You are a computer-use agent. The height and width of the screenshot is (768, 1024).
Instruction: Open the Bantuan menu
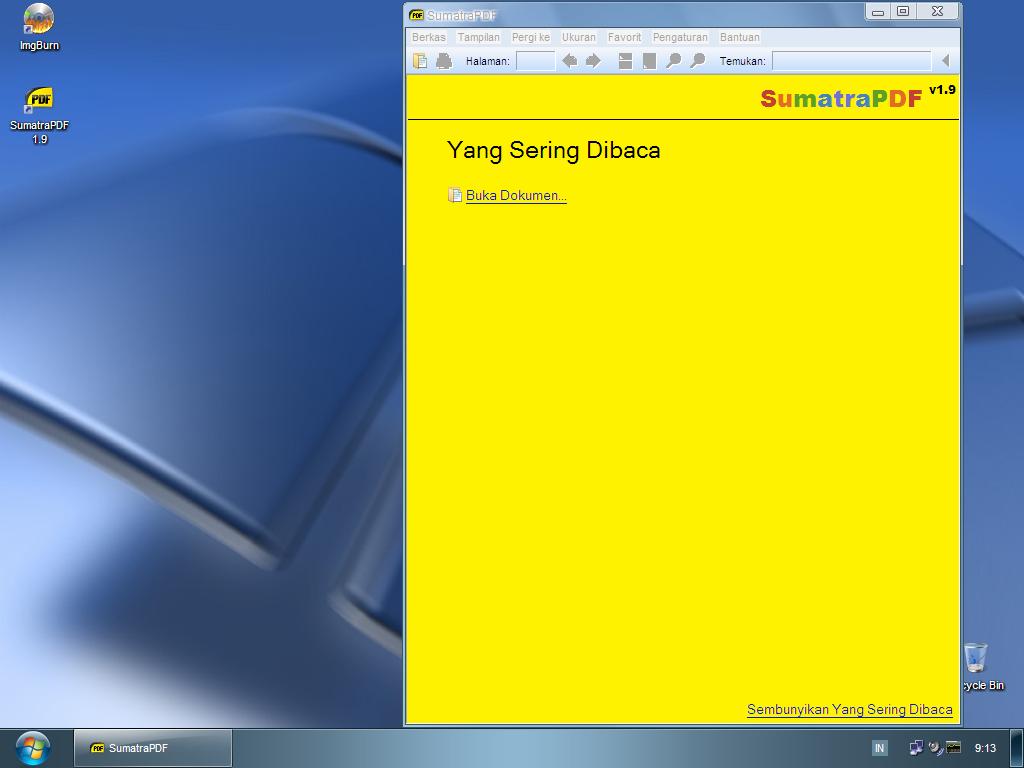[x=740, y=37]
